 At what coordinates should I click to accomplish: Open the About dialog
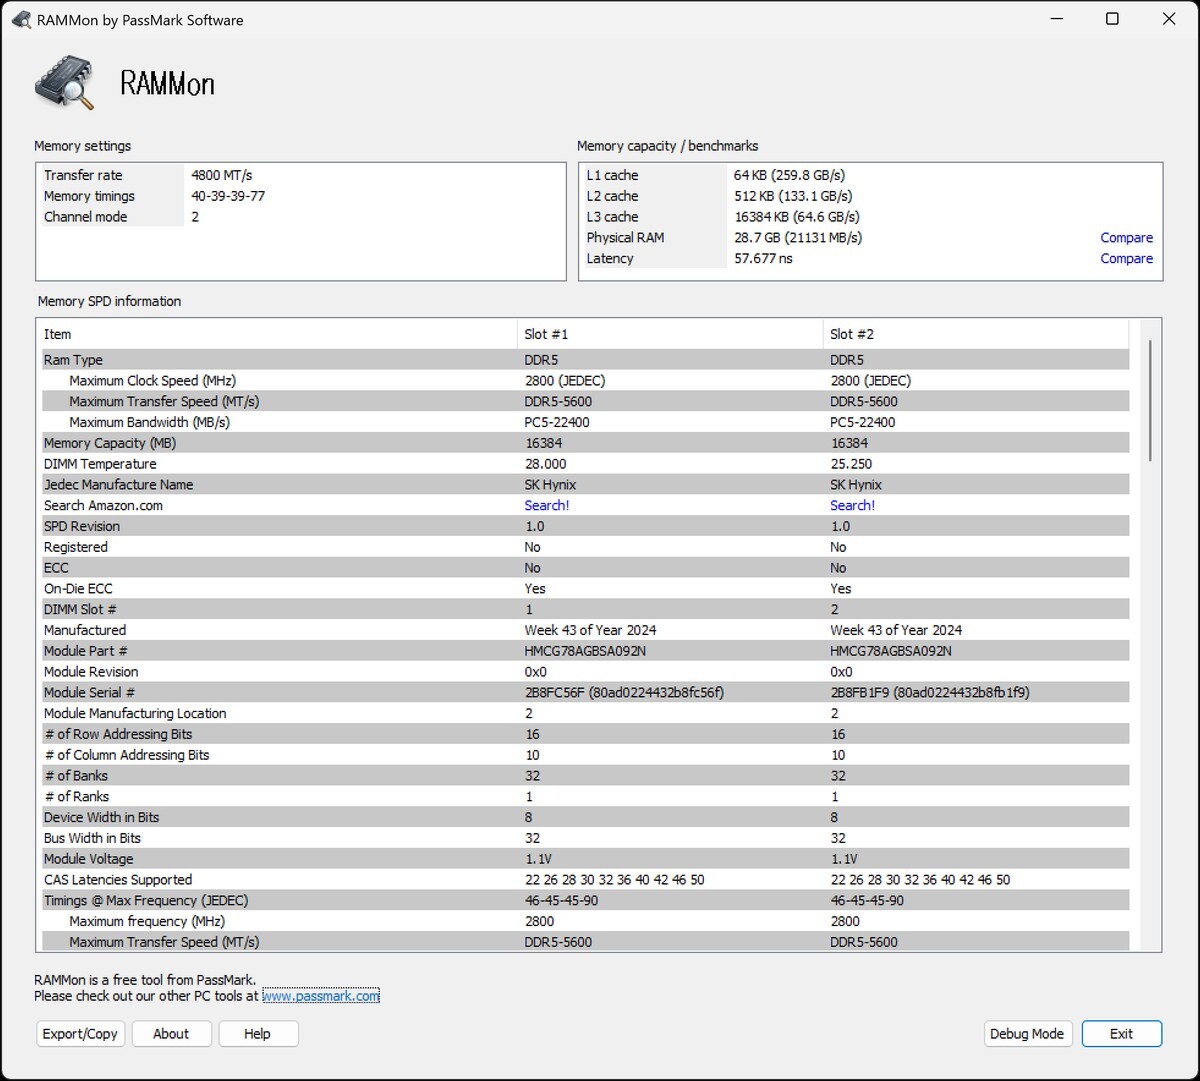tap(171, 1034)
